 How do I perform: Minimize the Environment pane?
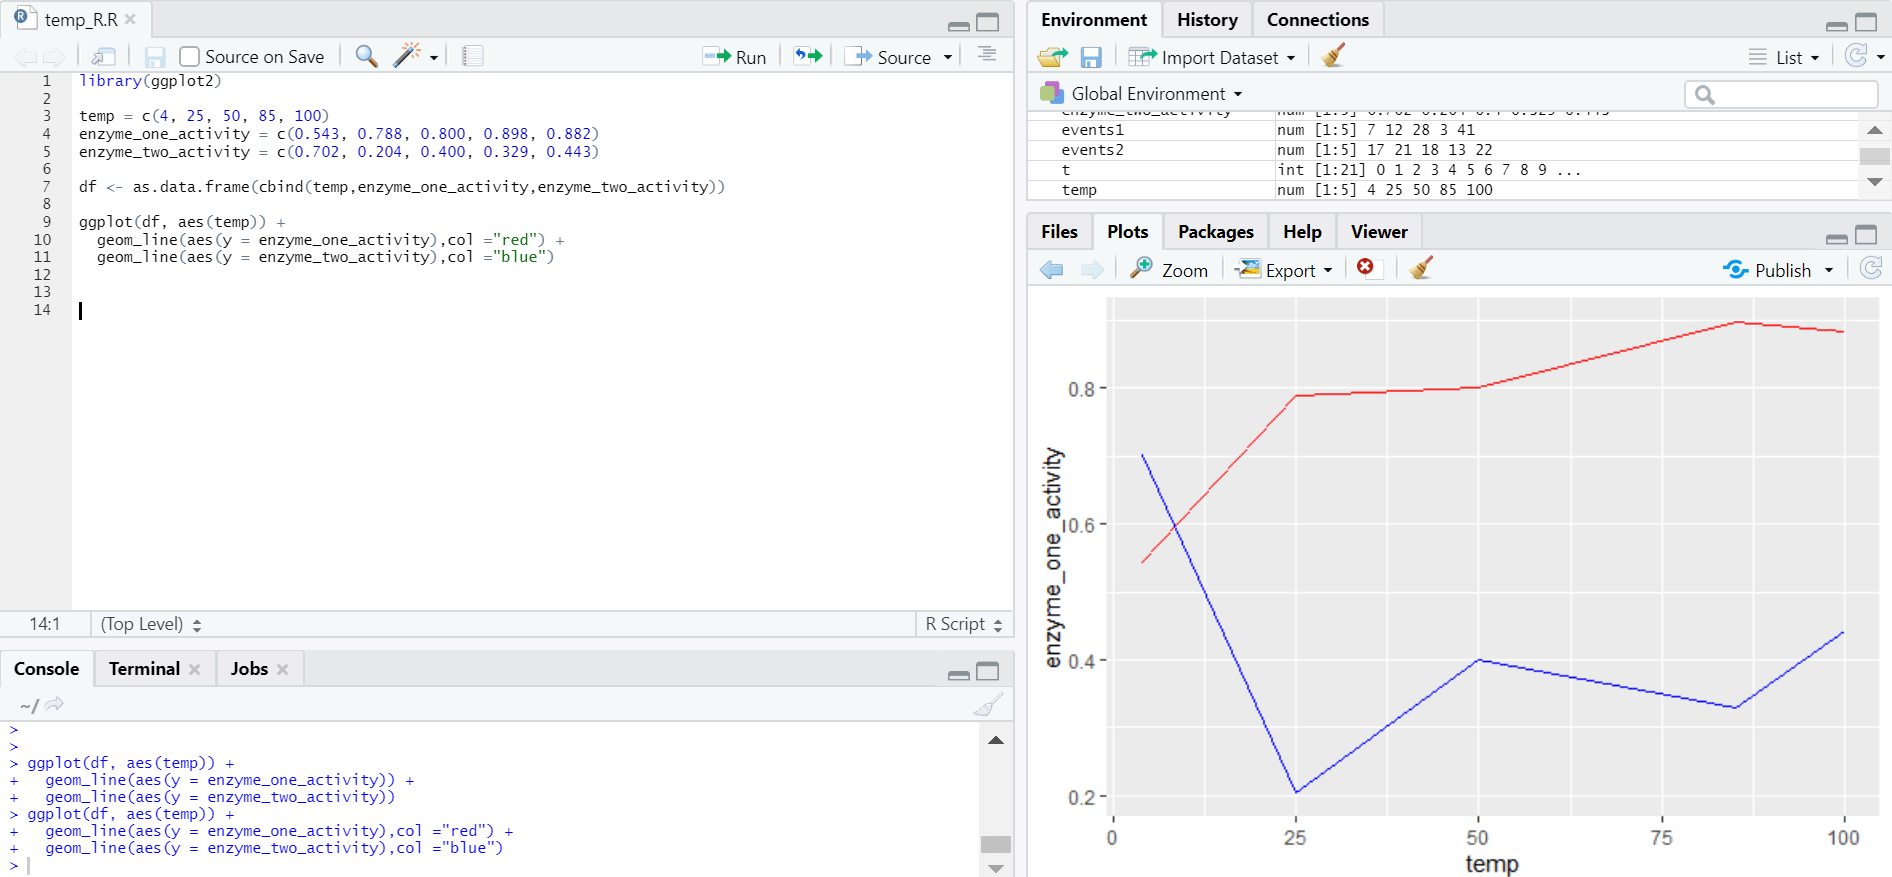pyautogui.click(x=1836, y=25)
